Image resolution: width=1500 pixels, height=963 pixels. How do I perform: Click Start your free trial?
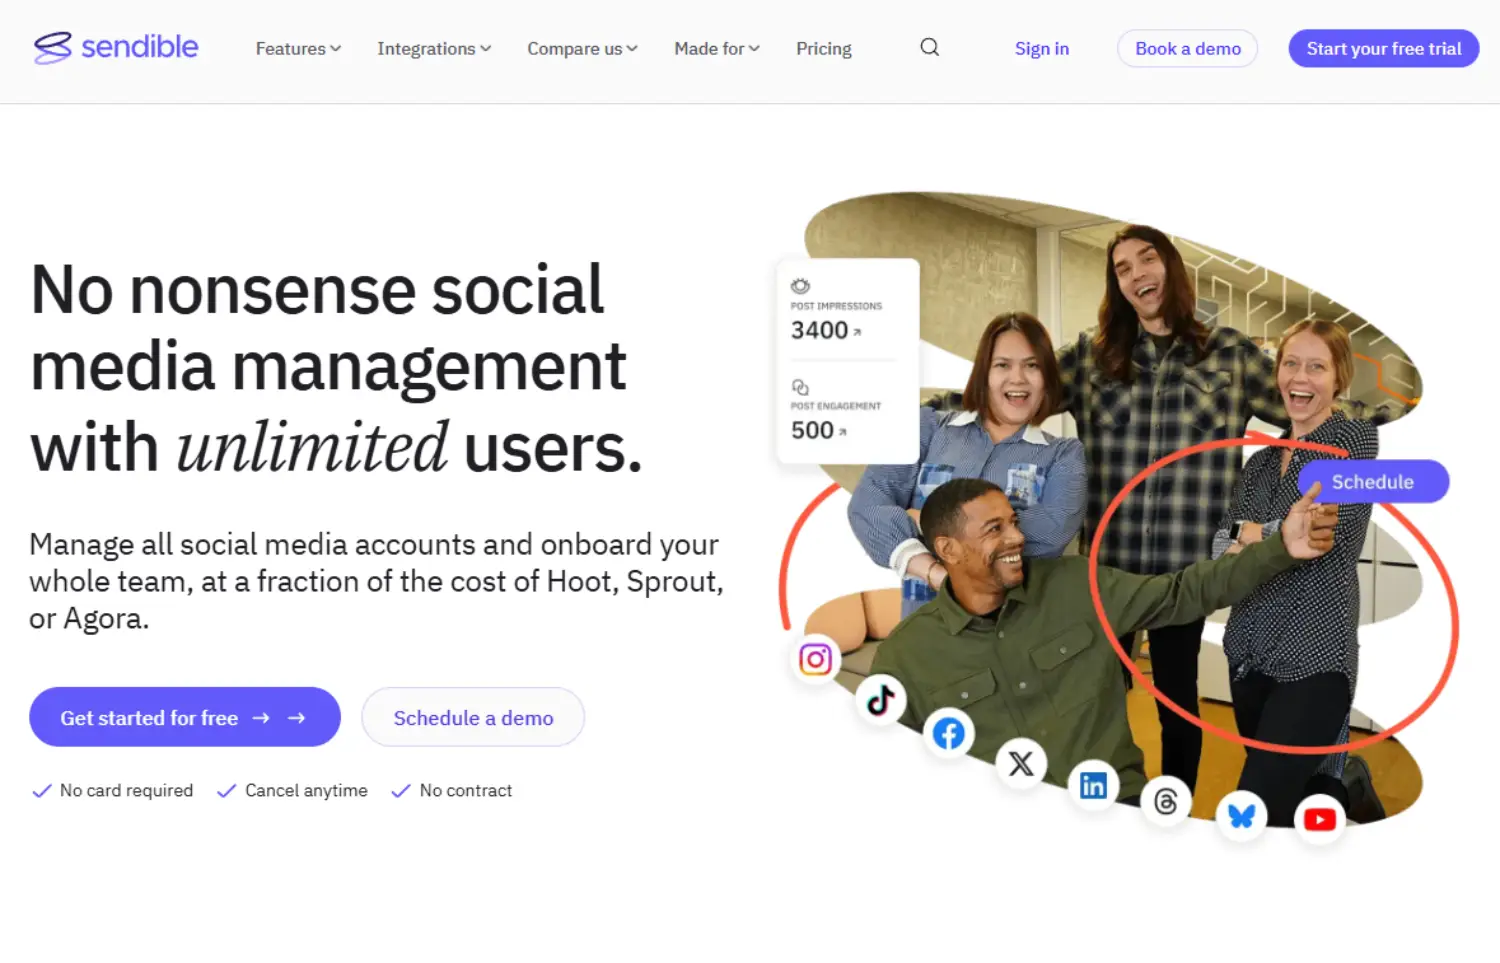[x=1384, y=48]
